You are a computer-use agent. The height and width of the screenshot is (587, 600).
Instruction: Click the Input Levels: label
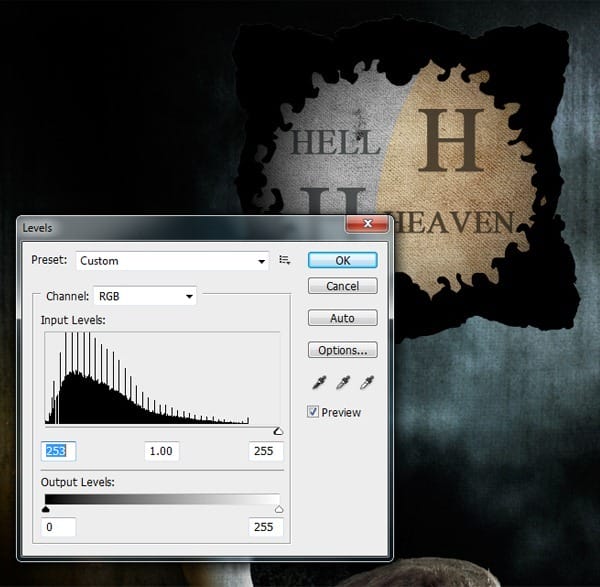[73, 320]
